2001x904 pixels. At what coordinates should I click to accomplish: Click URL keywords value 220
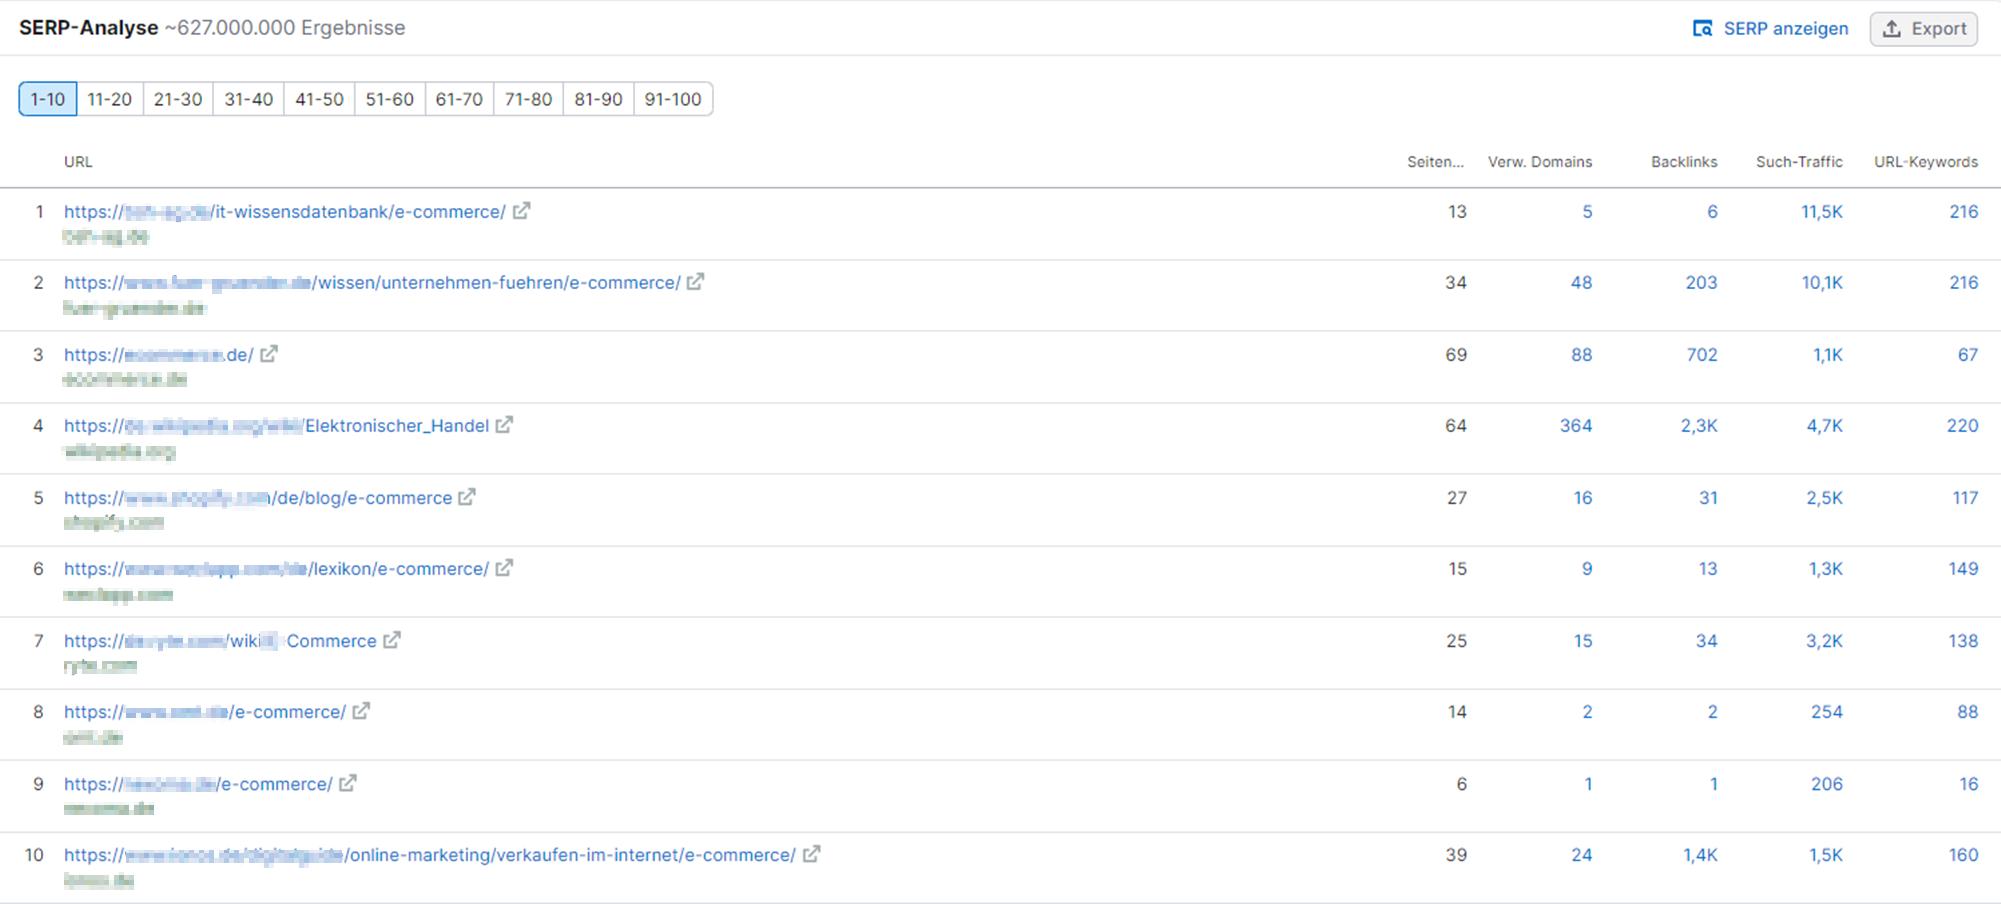(x=1962, y=425)
